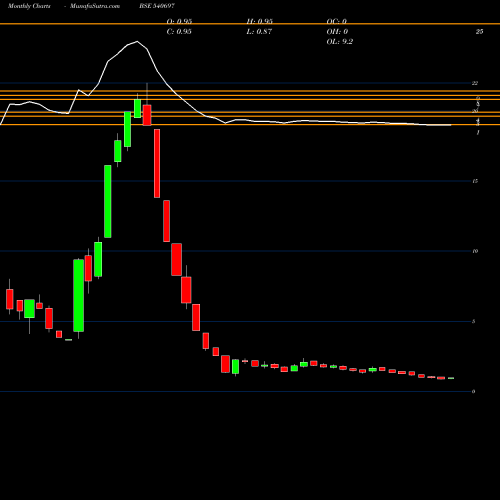Click the 'BSE 540697' symbol text
Screen dimensions: 500x500
coord(157,6)
